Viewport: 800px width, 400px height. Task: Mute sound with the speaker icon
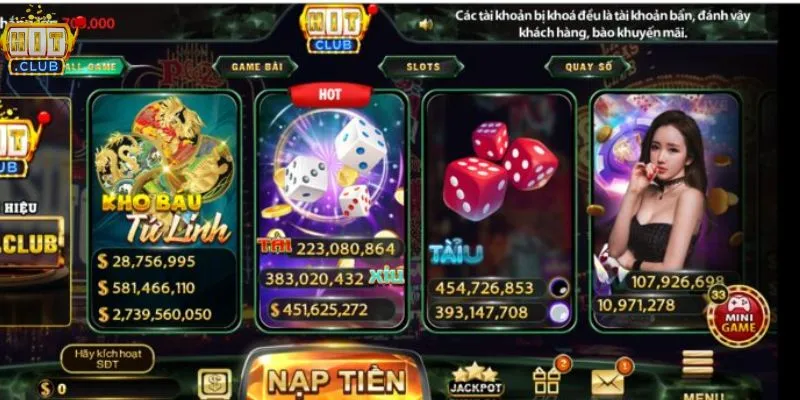coord(426,24)
